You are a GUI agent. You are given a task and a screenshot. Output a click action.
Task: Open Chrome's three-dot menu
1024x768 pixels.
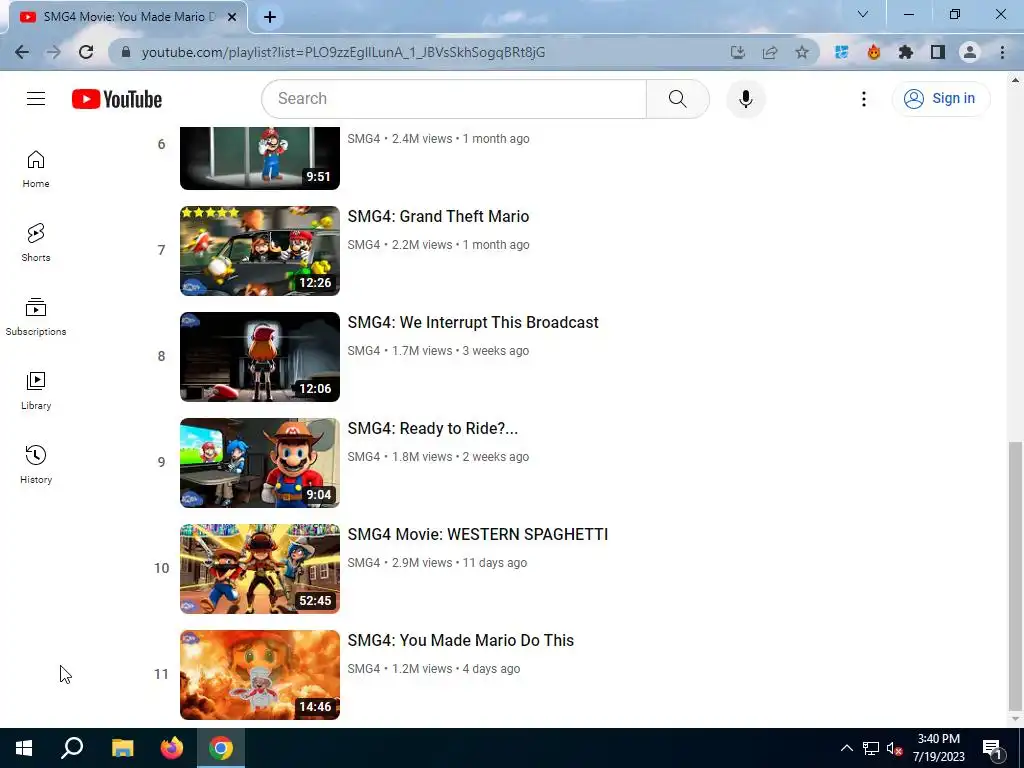point(1002,52)
